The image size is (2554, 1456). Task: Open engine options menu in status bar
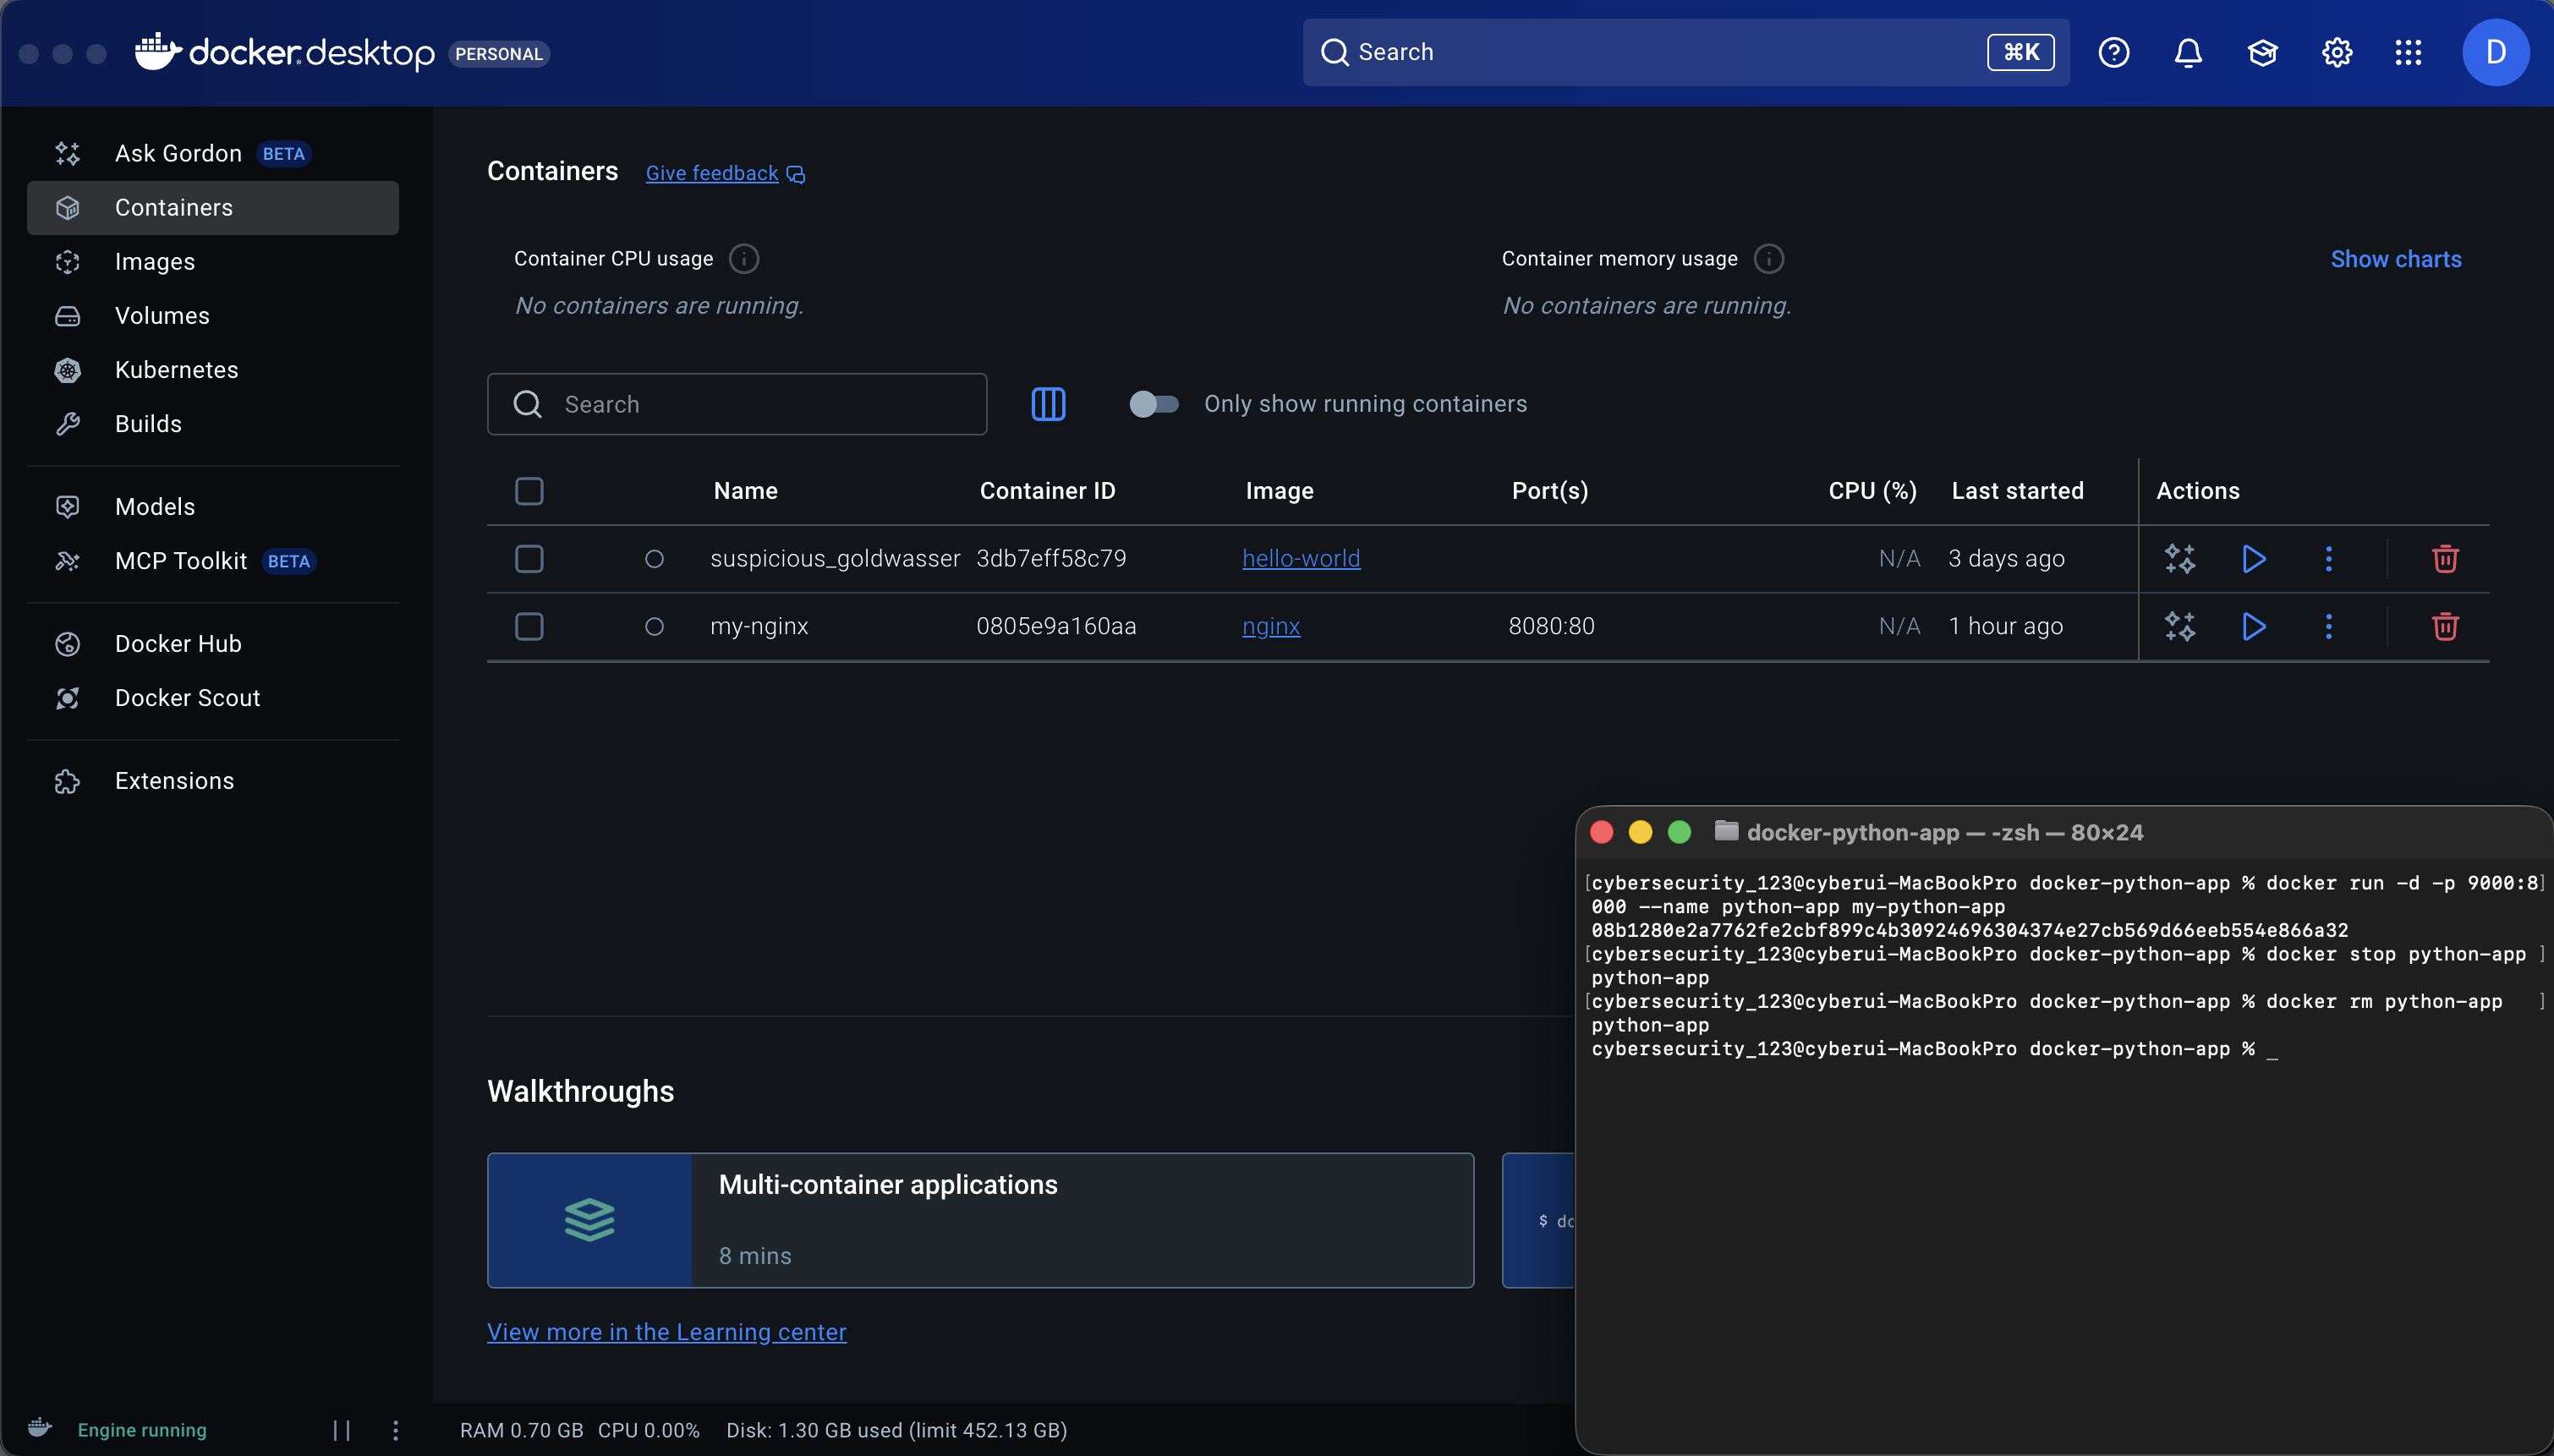point(396,1430)
